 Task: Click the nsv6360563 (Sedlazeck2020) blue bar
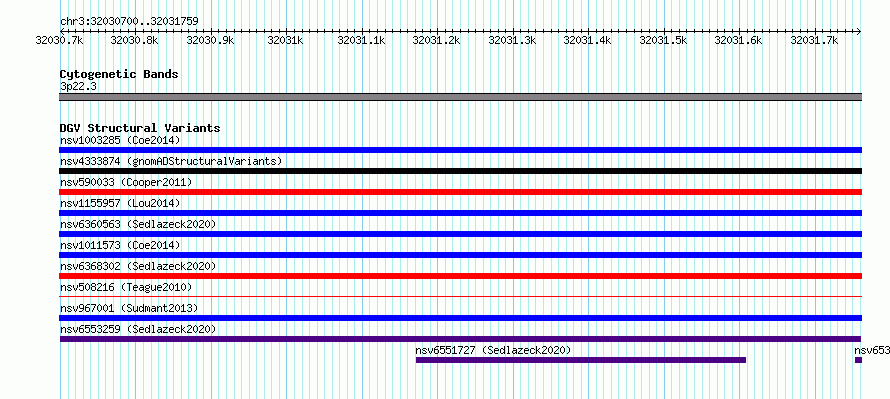[460, 234]
